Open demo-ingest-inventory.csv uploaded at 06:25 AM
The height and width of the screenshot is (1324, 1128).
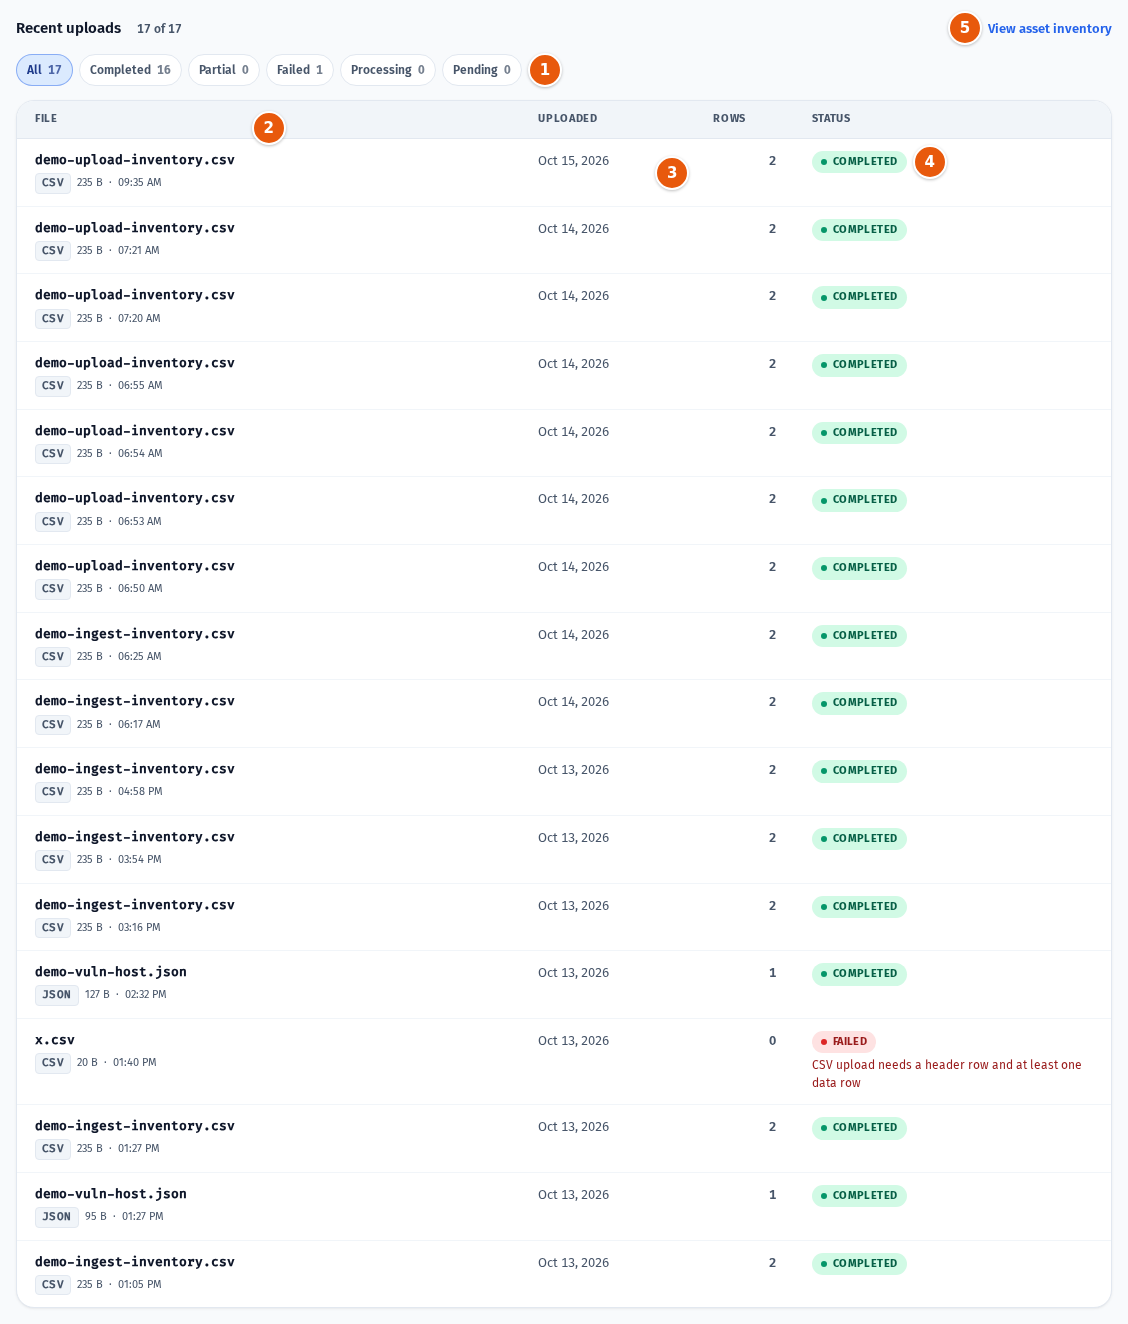[135, 634]
